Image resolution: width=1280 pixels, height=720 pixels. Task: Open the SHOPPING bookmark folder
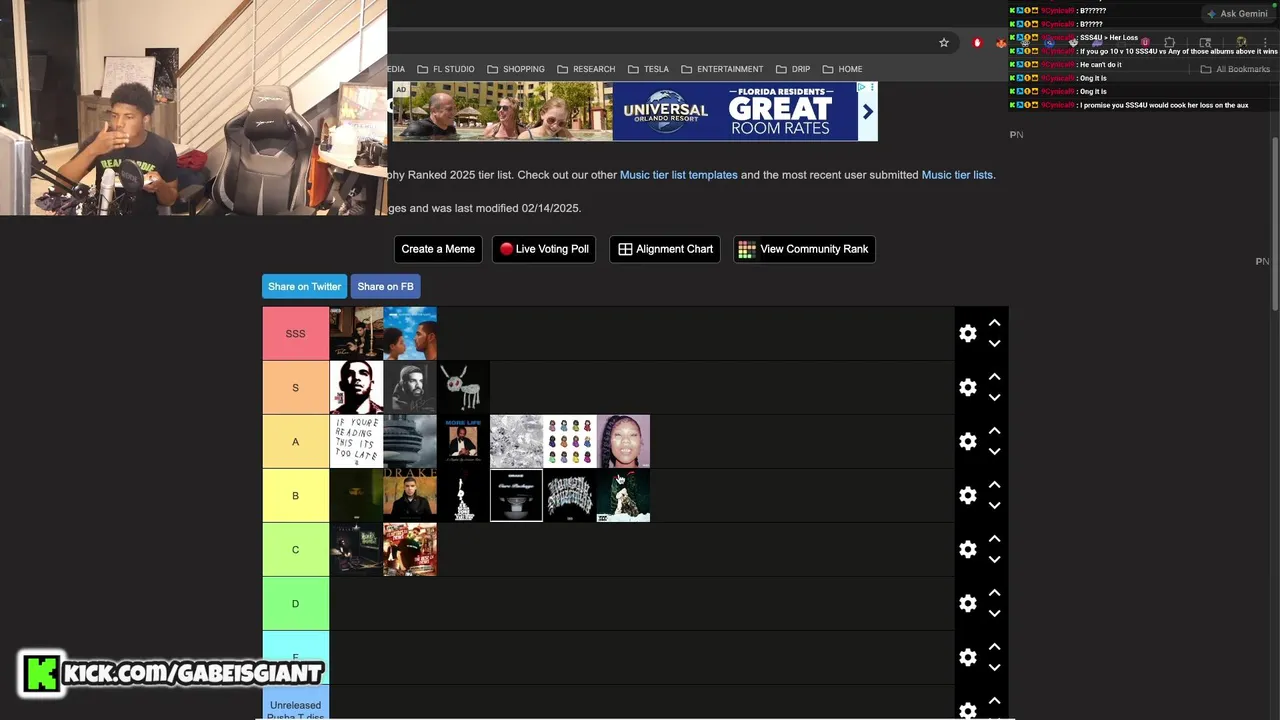tap(516, 69)
